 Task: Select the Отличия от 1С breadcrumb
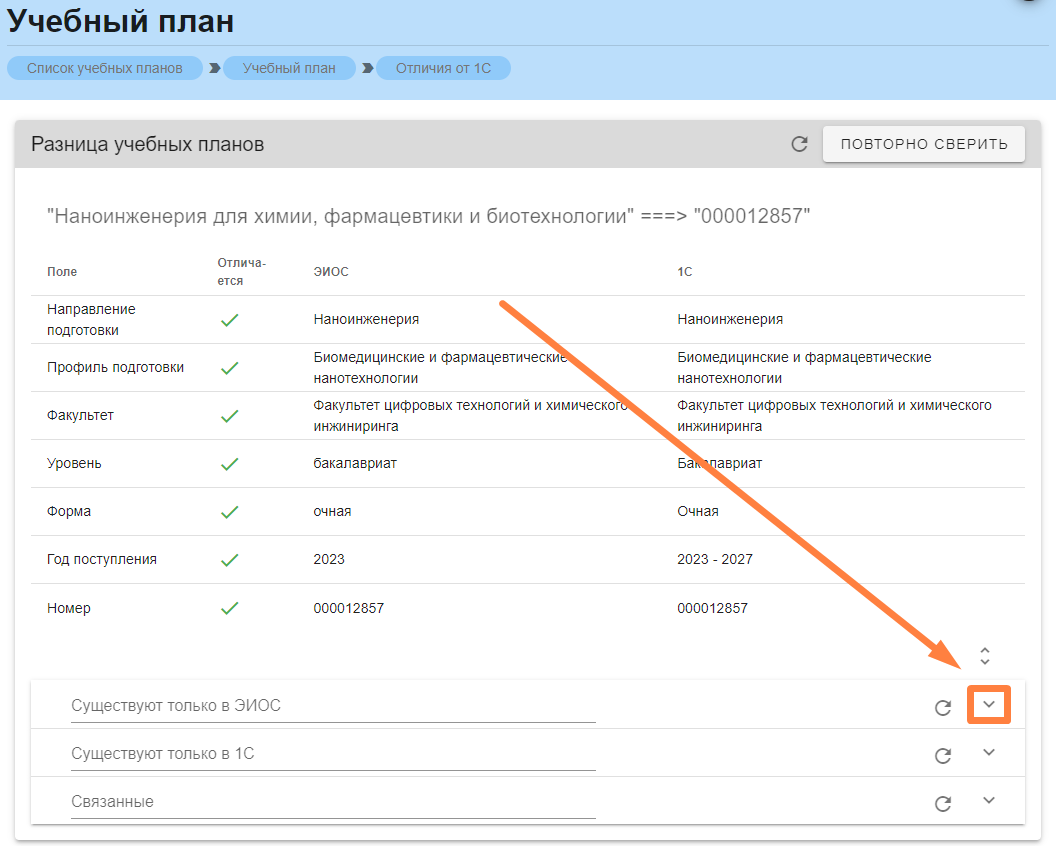[443, 68]
